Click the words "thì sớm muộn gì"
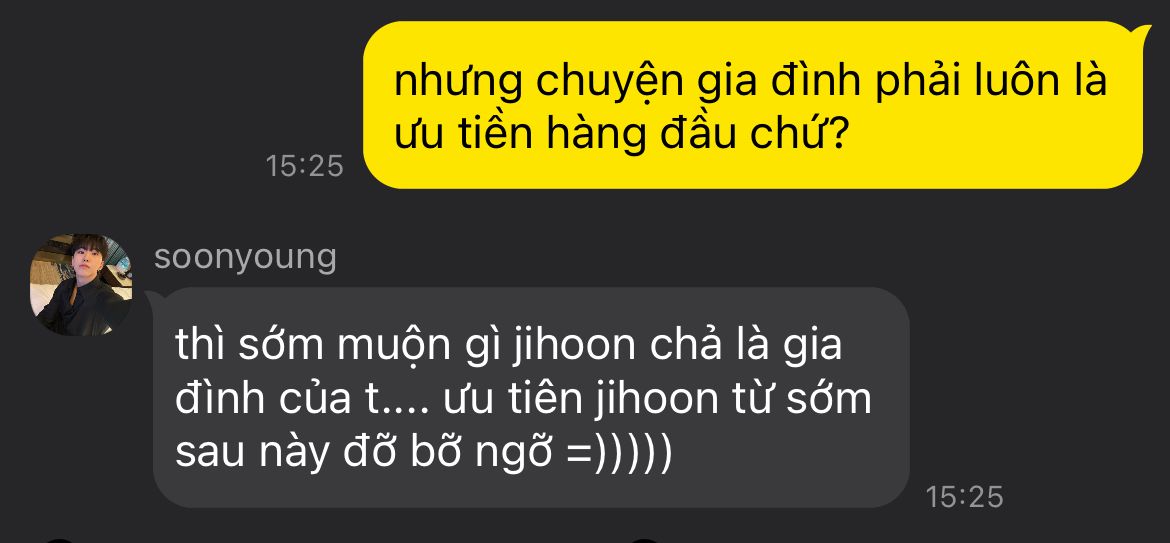Image resolution: width=1170 pixels, height=543 pixels. [339, 346]
